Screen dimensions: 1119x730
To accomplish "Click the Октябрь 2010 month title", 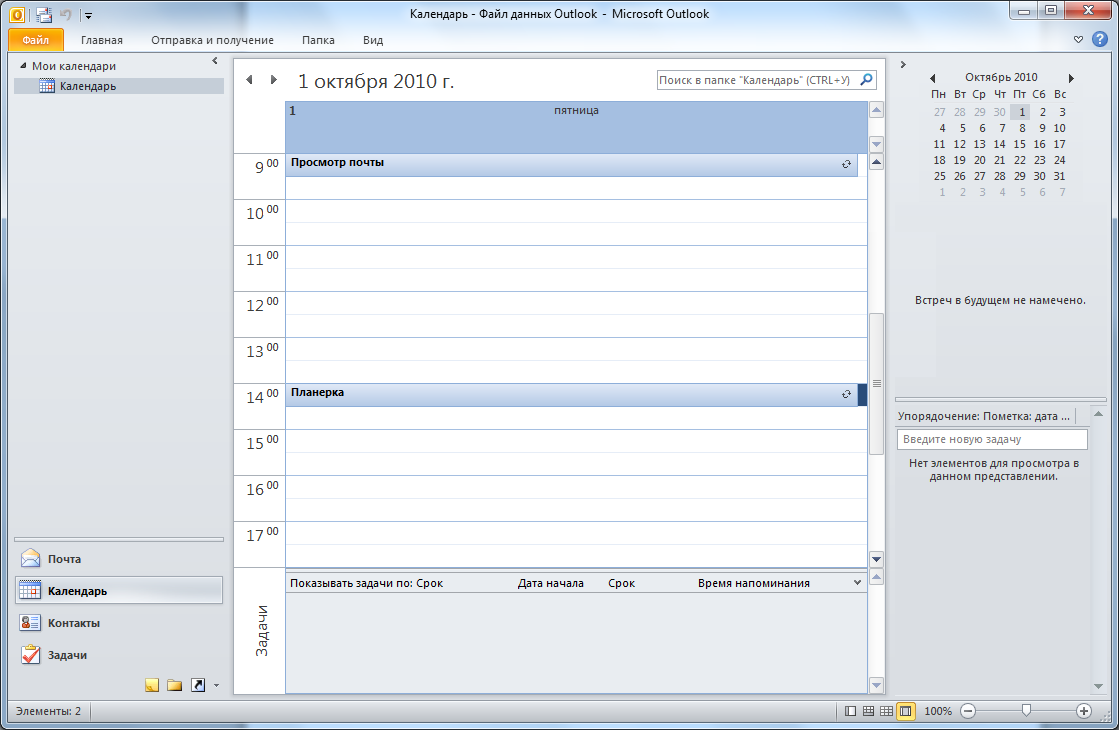I will click(1001, 77).
